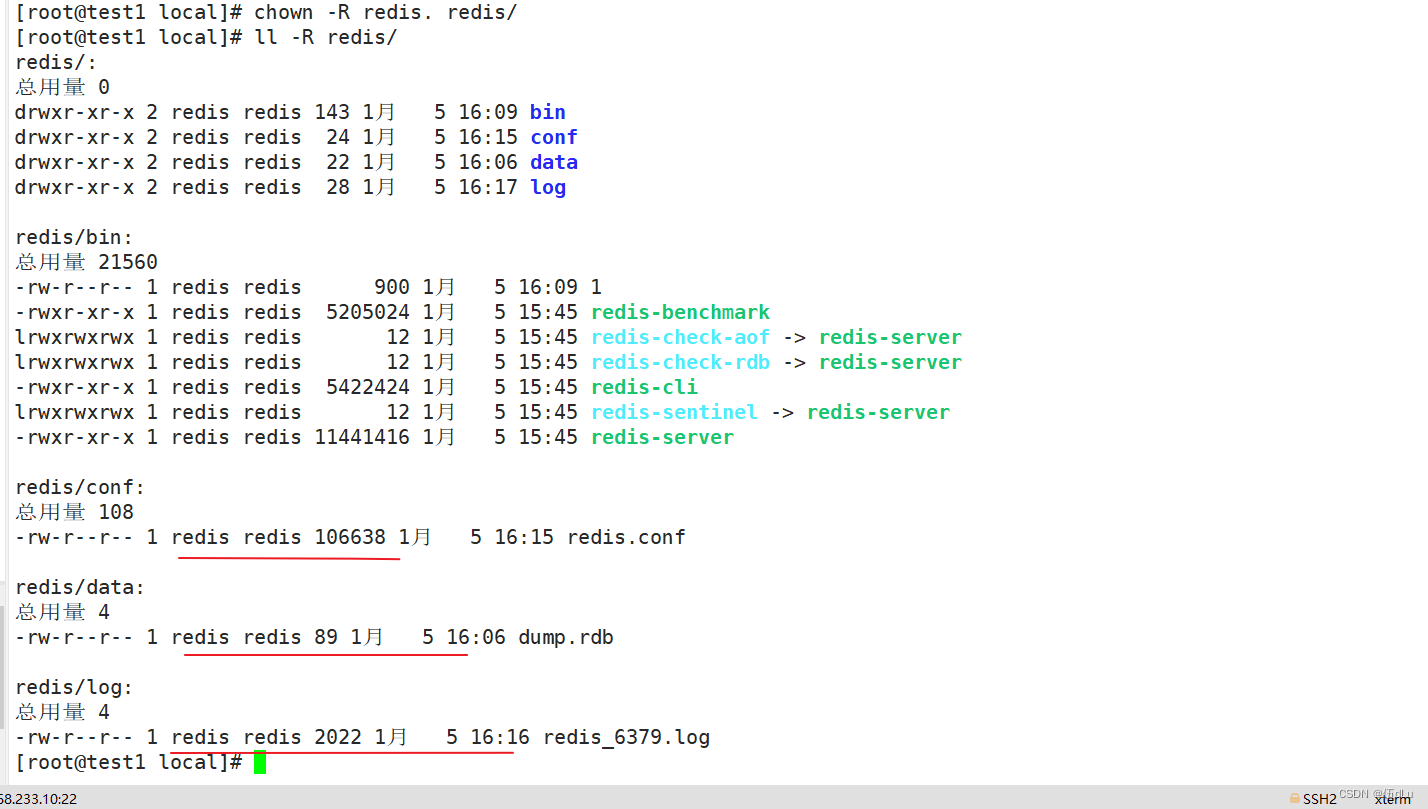Select the redis-server executable name
This screenshot has height=809, width=1428.
click(661, 437)
